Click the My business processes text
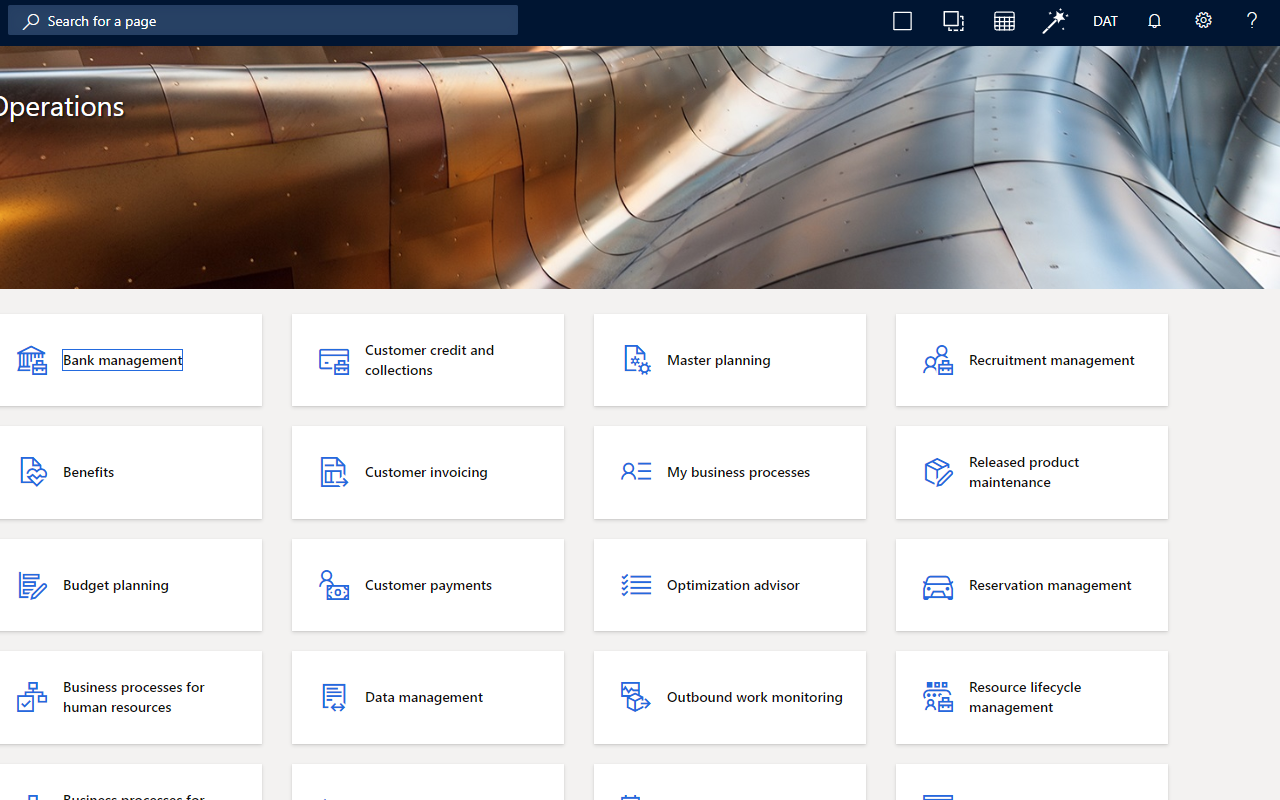 (x=739, y=472)
